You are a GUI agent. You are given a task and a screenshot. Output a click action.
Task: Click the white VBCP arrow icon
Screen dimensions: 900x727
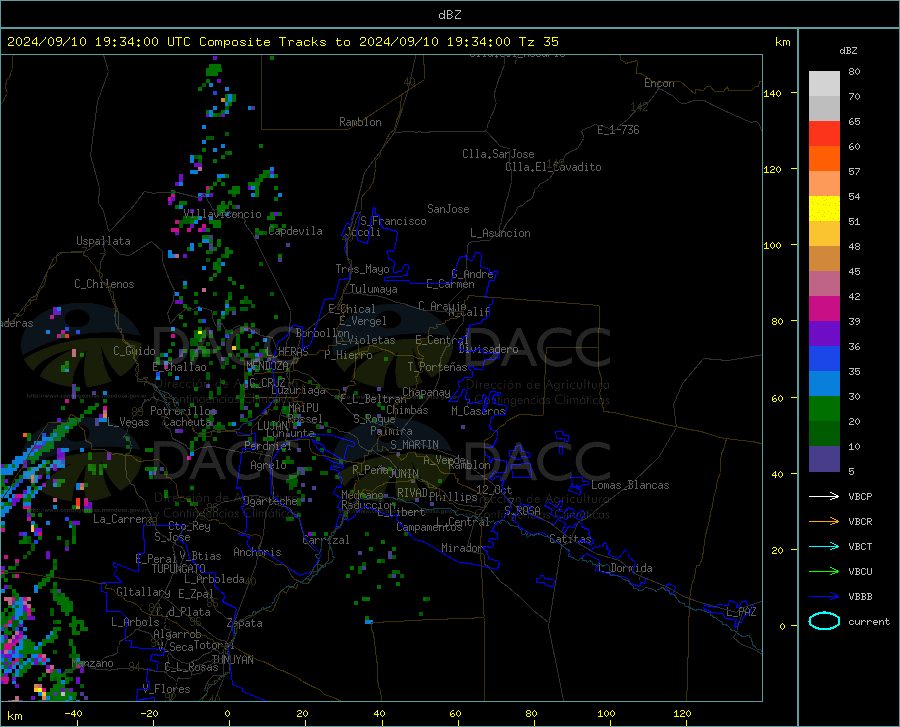point(824,496)
